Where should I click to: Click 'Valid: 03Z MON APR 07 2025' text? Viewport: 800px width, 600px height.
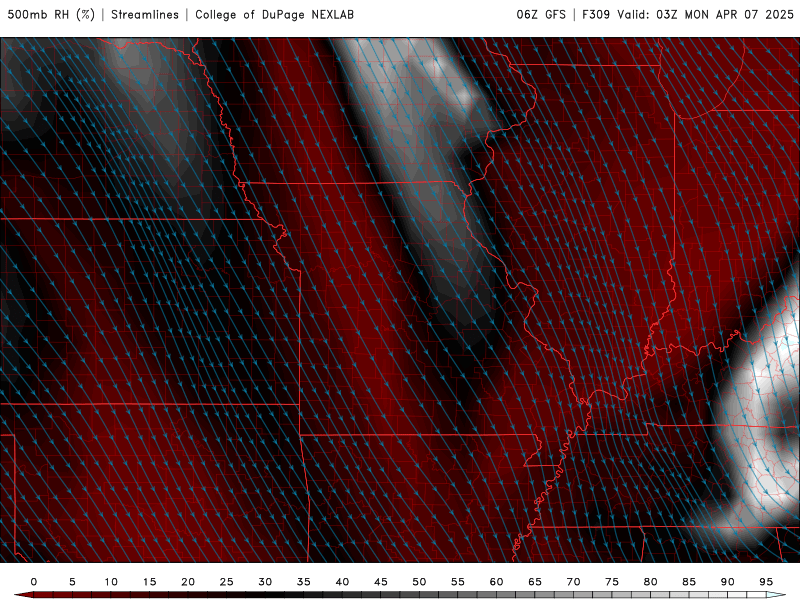click(705, 14)
